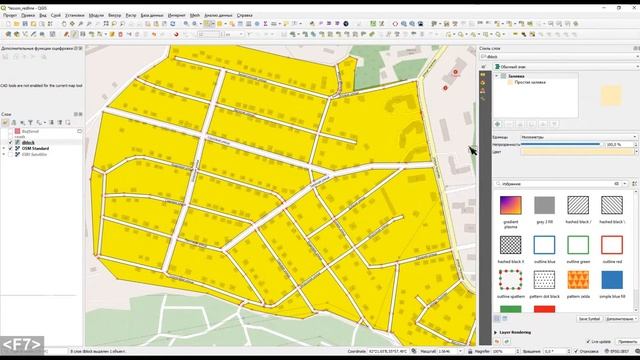
Task: Click the Undo arrow in digitizing toolbar
Action: [154, 35]
